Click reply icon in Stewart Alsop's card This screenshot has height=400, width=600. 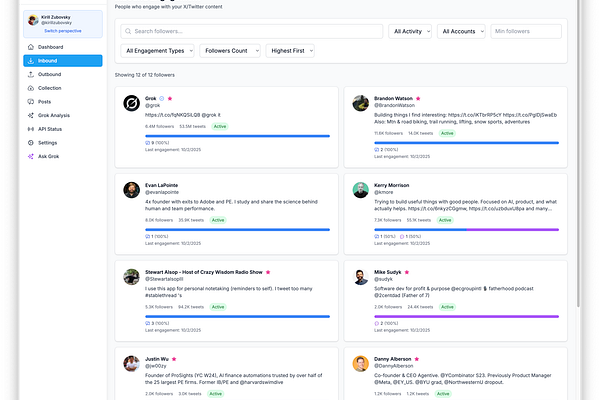[x=147, y=323]
